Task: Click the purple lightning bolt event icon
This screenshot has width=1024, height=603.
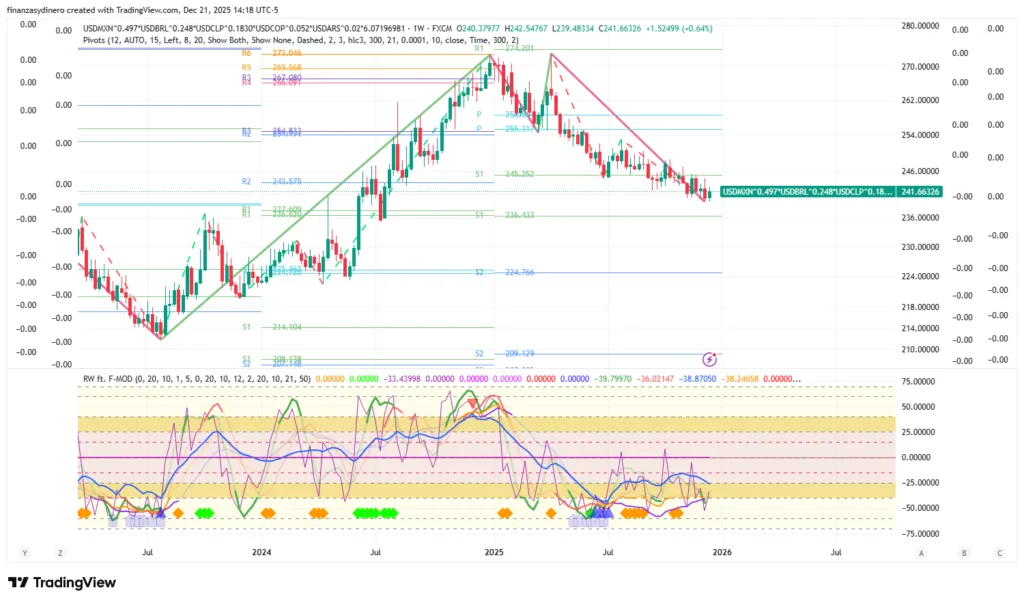Action: pyautogui.click(x=710, y=358)
